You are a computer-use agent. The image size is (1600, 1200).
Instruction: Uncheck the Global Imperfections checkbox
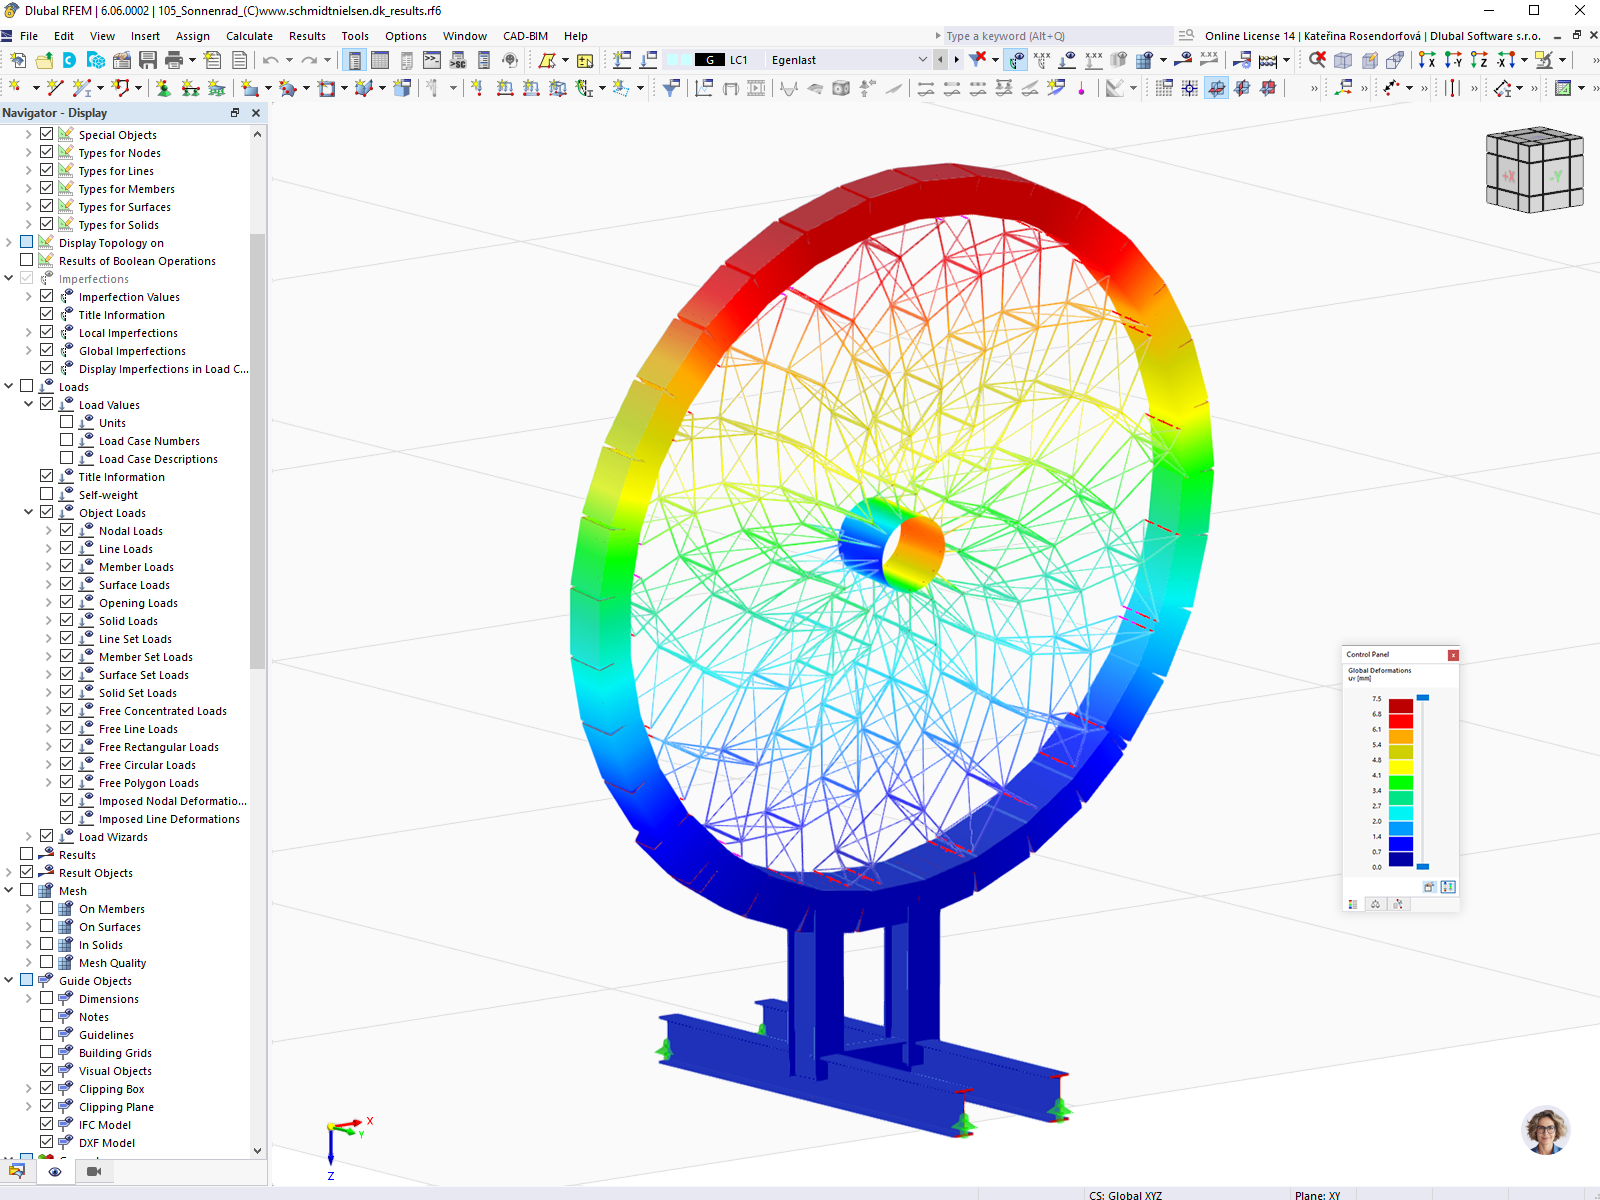[47, 350]
